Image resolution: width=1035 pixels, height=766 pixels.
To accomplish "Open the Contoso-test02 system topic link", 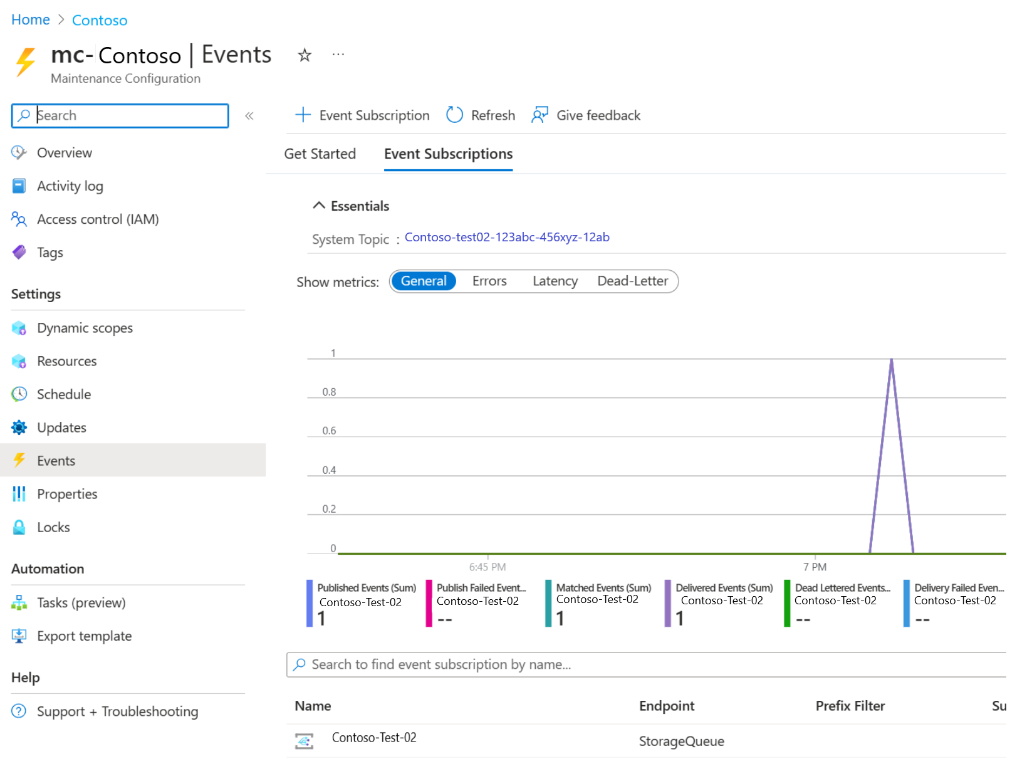I will click(x=507, y=238).
